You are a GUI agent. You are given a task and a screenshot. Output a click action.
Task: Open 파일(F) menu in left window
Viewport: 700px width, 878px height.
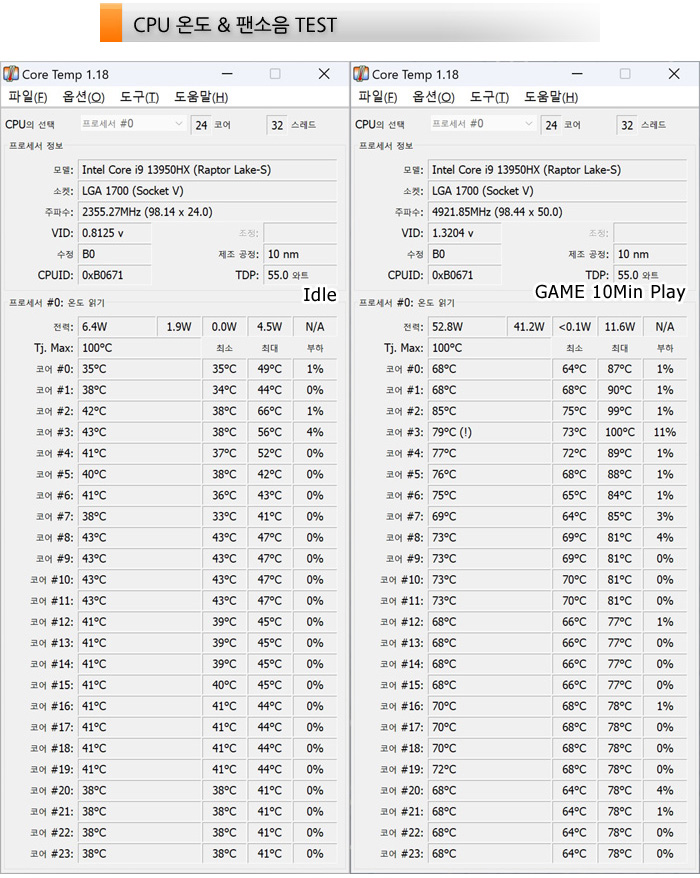[27, 97]
